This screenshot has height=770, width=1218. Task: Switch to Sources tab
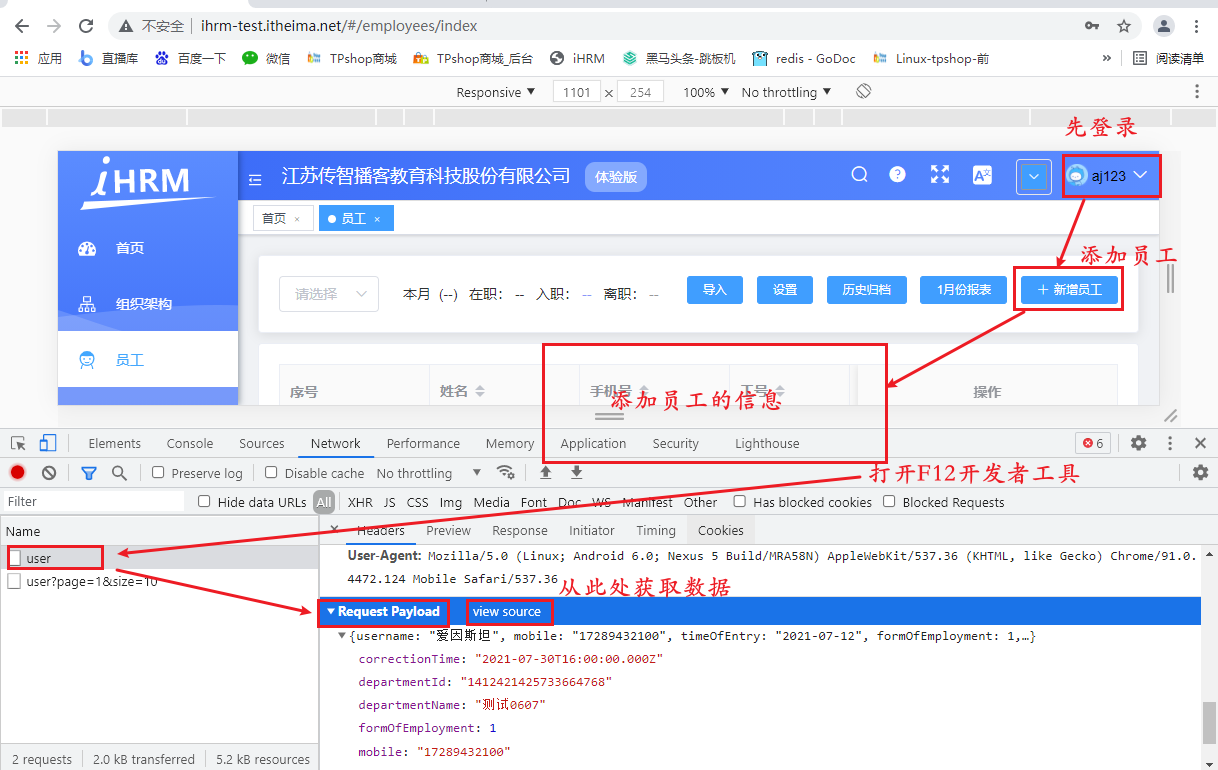pos(262,443)
